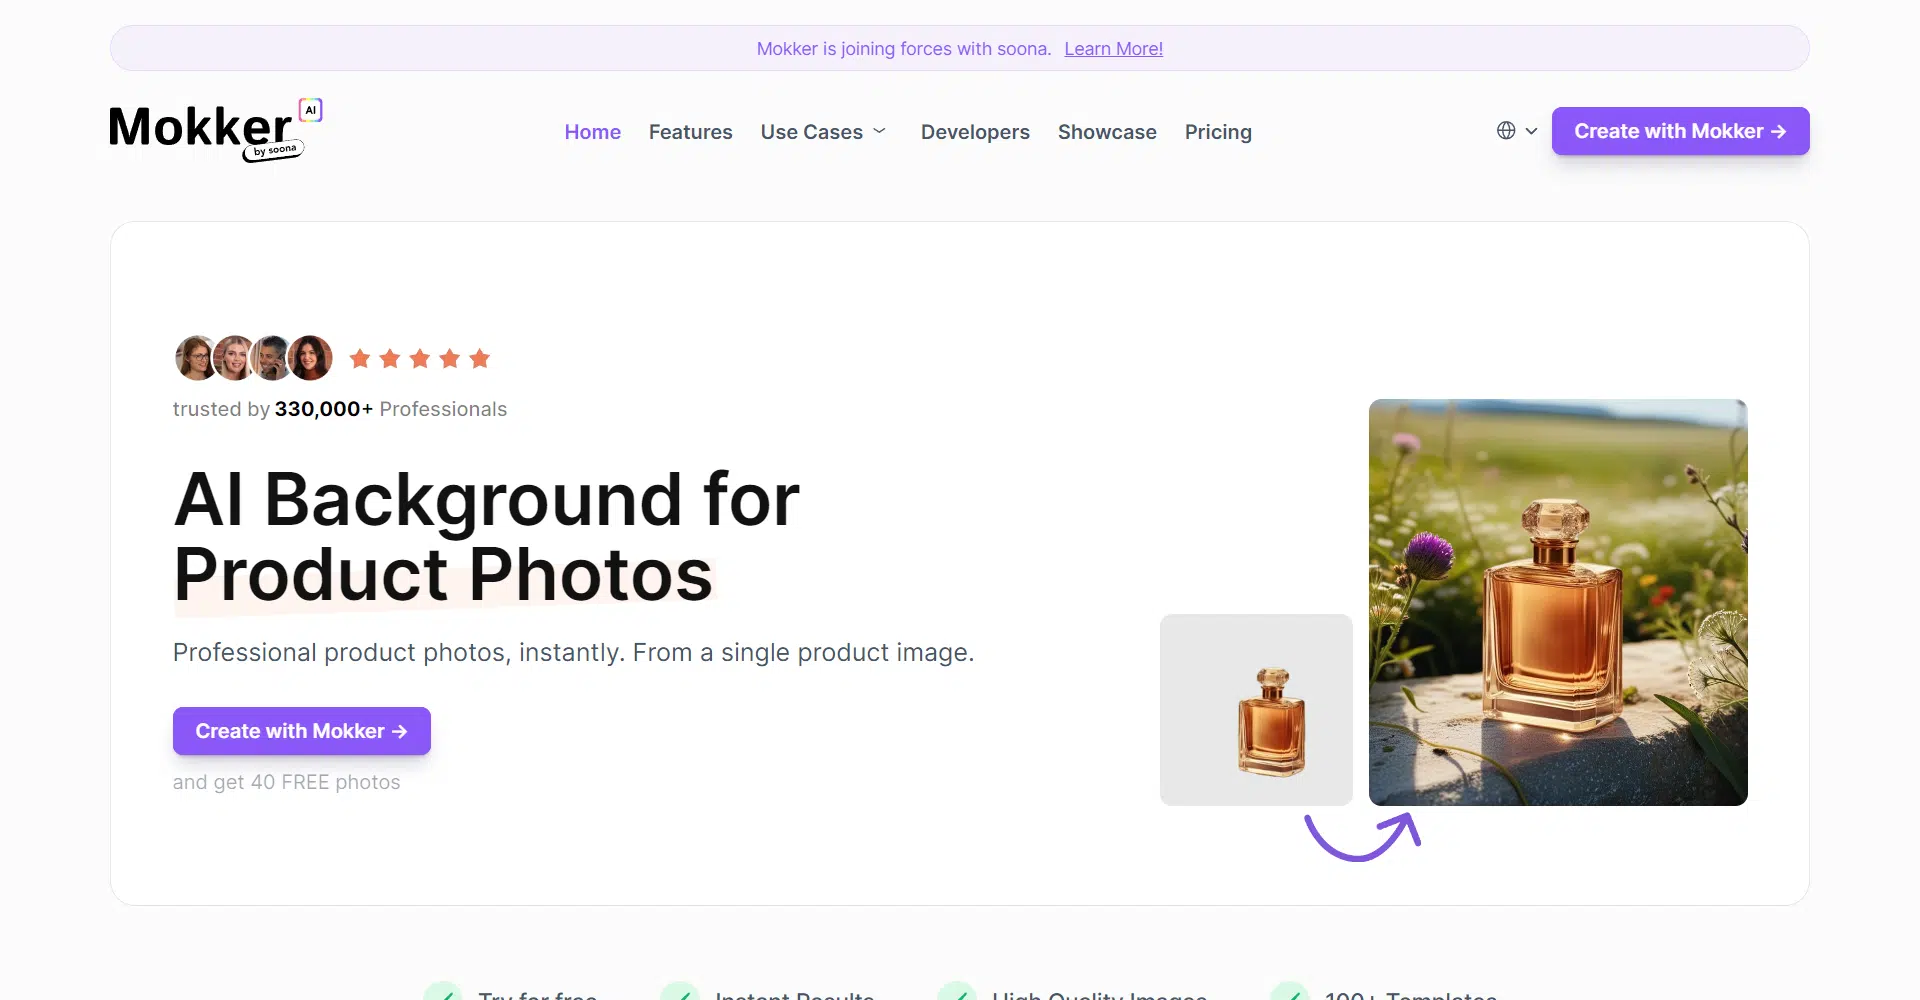Click the five-star rating icons
Image resolution: width=1920 pixels, height=1000 pixels.
[x=420, y=359]
